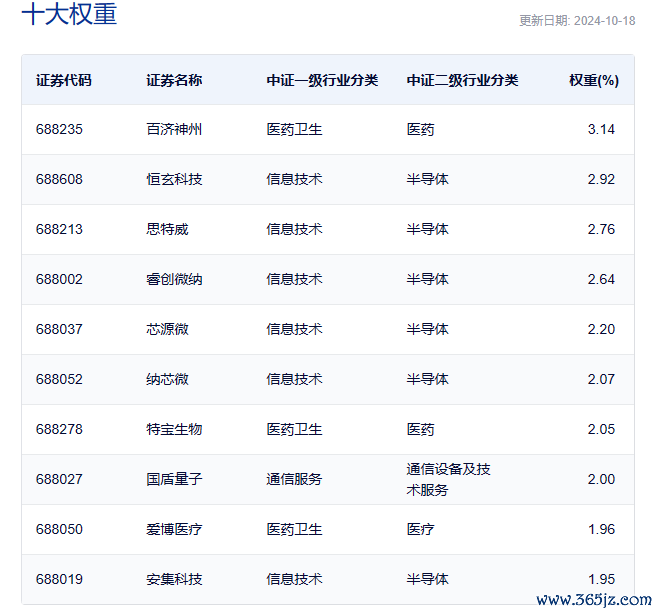
Task: Click 医药卫生 in the 爱博医疗 row
Action: click(x=294, y=529)
